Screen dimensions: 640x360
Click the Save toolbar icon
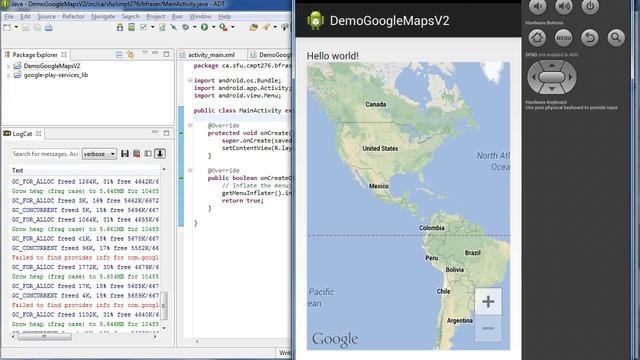coord(25,27)
